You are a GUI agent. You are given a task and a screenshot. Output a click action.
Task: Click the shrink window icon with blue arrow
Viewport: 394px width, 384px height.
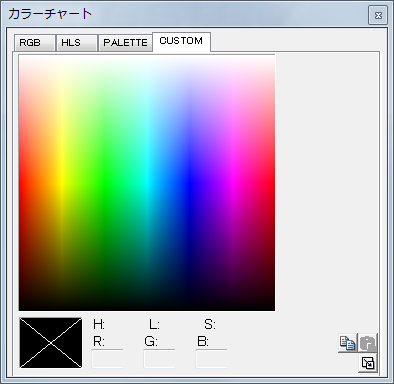(x=368, y=363)
